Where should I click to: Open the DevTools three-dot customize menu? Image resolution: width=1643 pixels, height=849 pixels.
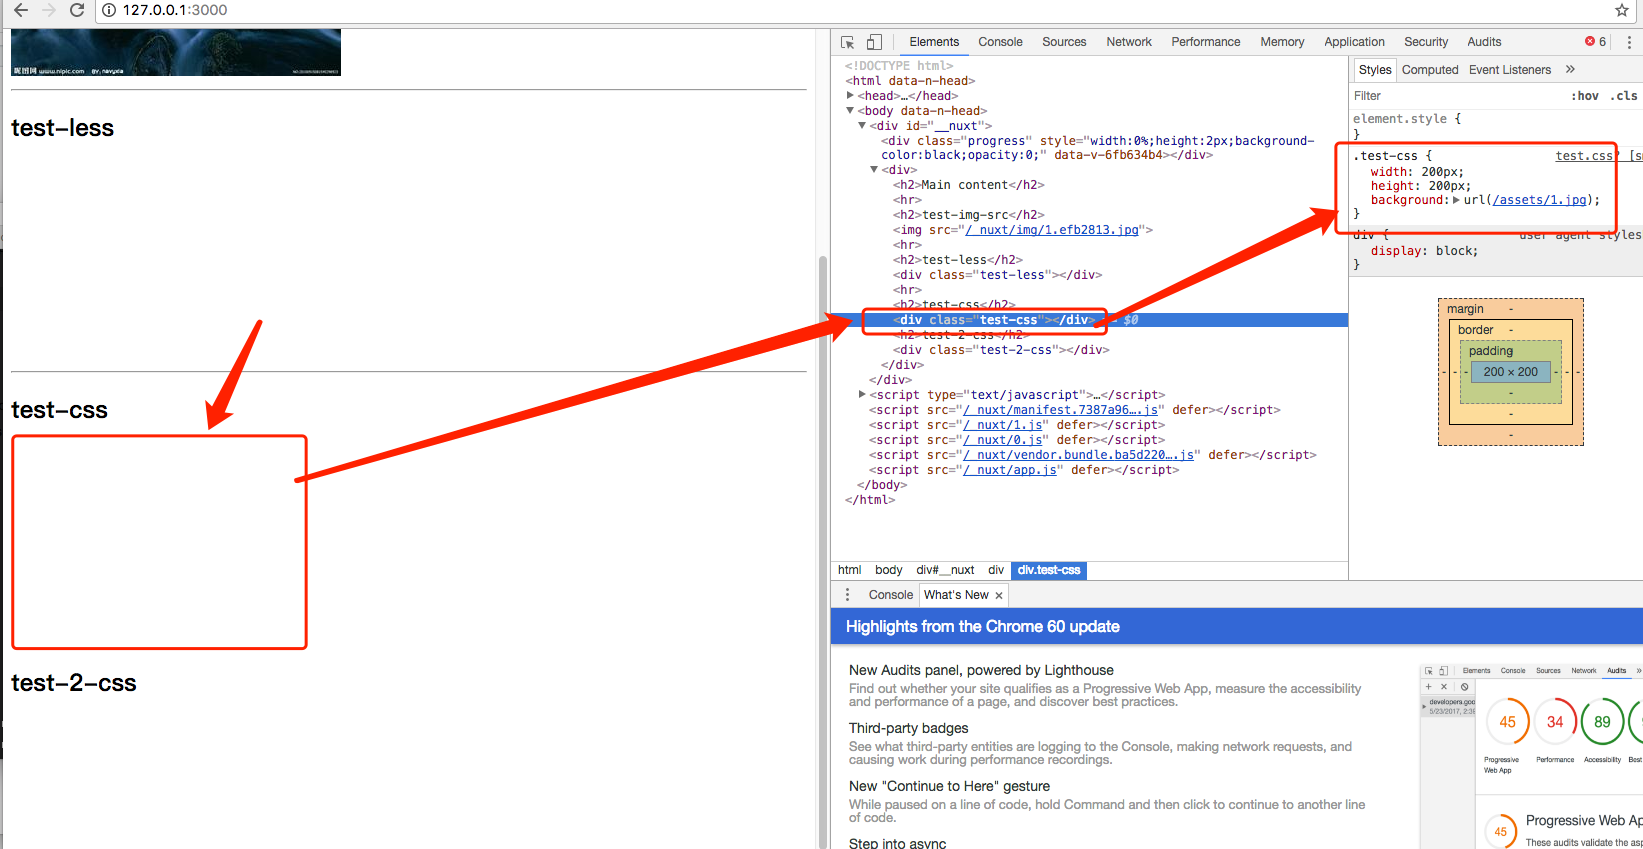coord(1629,42)
